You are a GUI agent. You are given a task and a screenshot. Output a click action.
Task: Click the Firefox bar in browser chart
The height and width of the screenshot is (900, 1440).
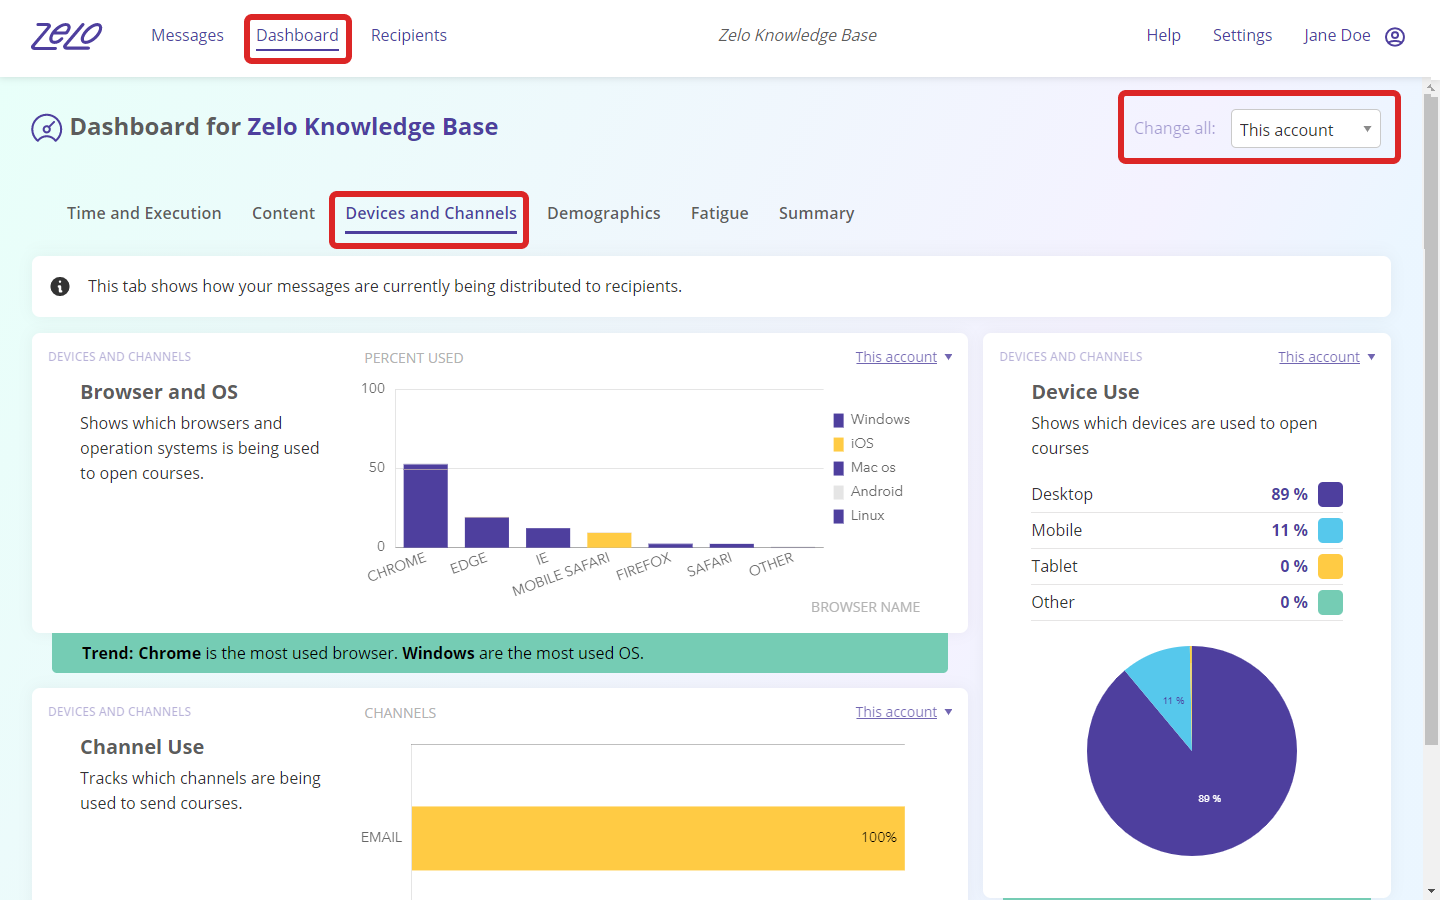[x=670, y=546]
